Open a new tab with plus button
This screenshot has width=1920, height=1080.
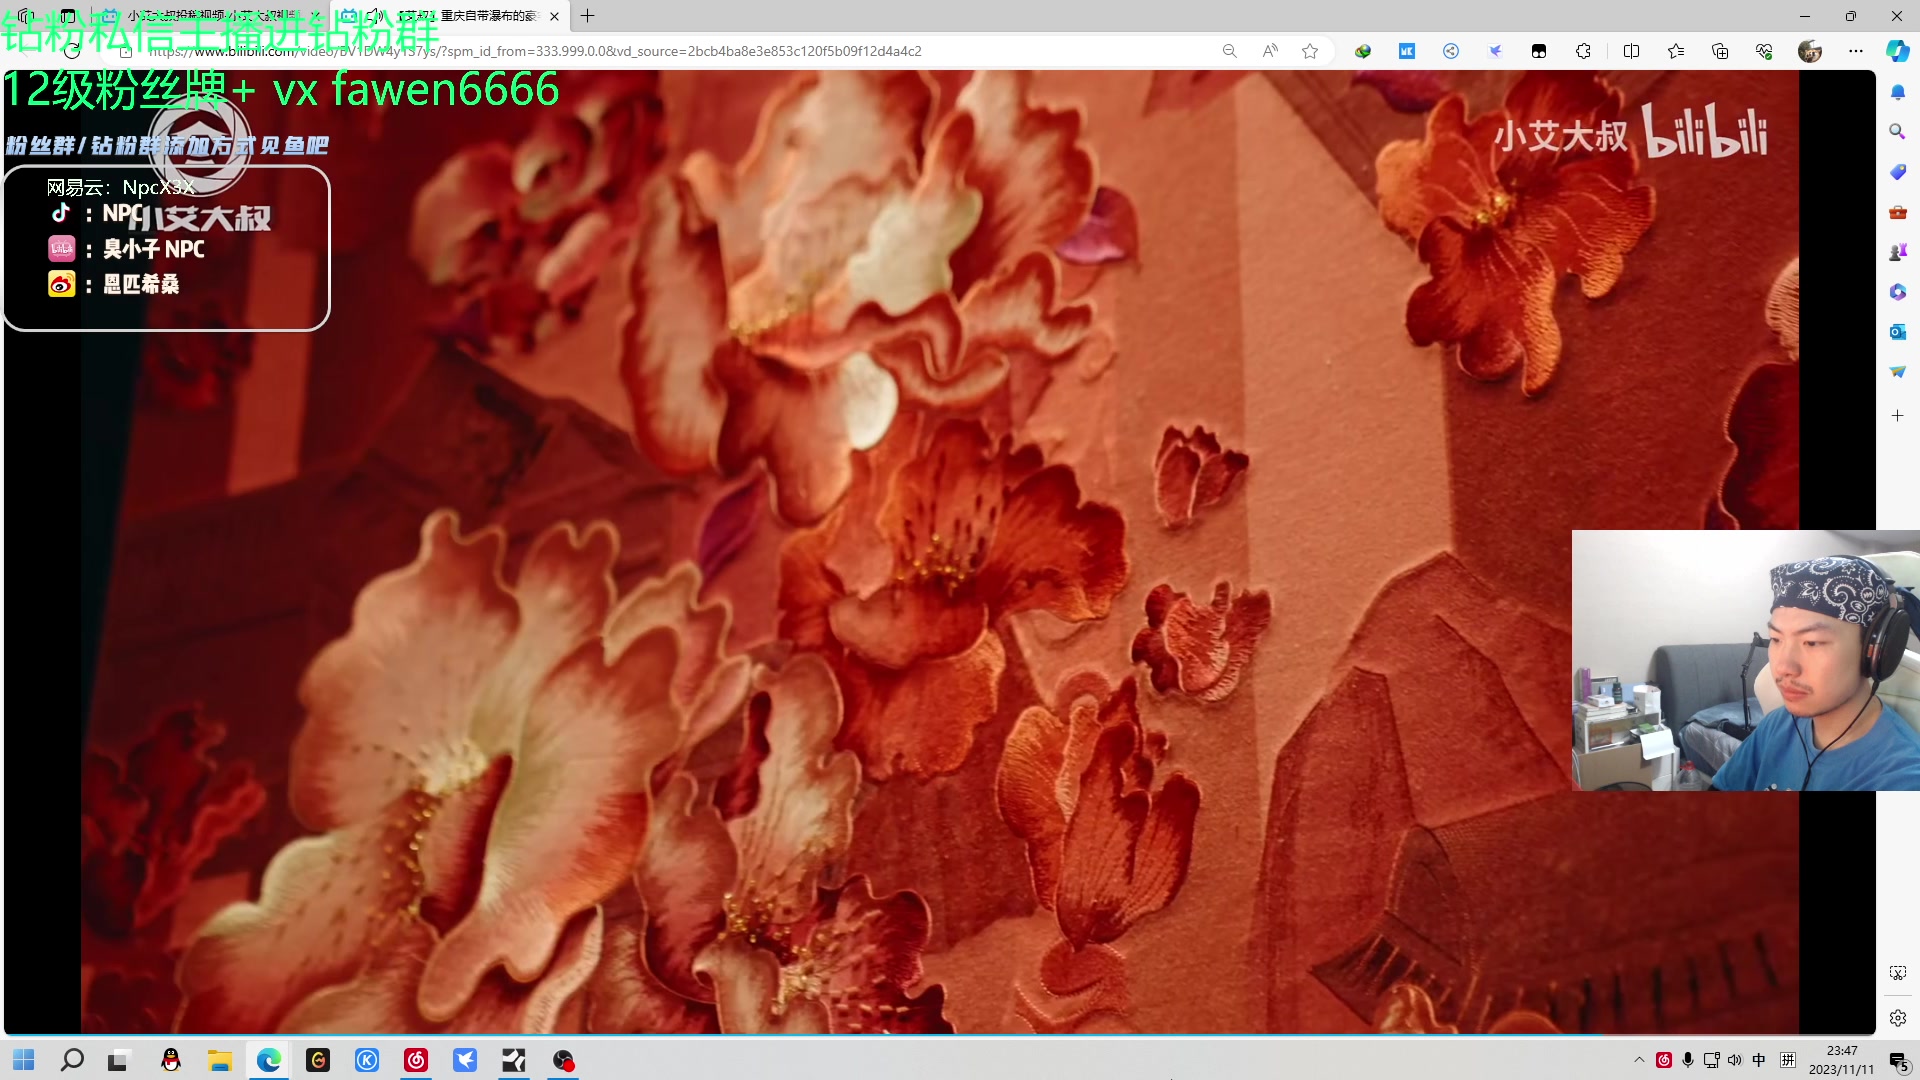pos(588,16)
